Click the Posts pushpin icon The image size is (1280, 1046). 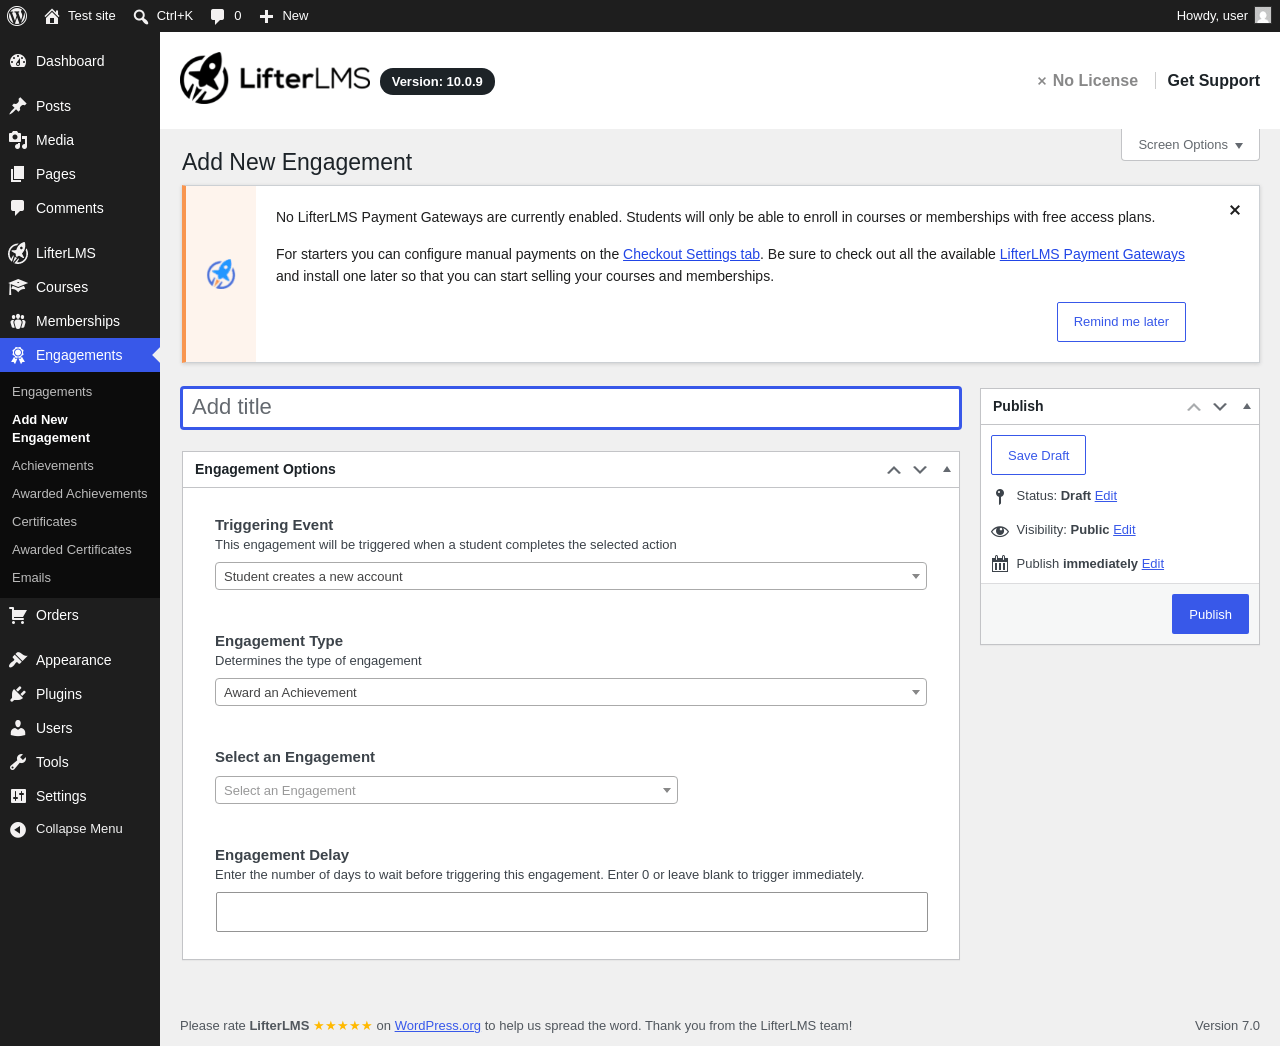(18, 106)
